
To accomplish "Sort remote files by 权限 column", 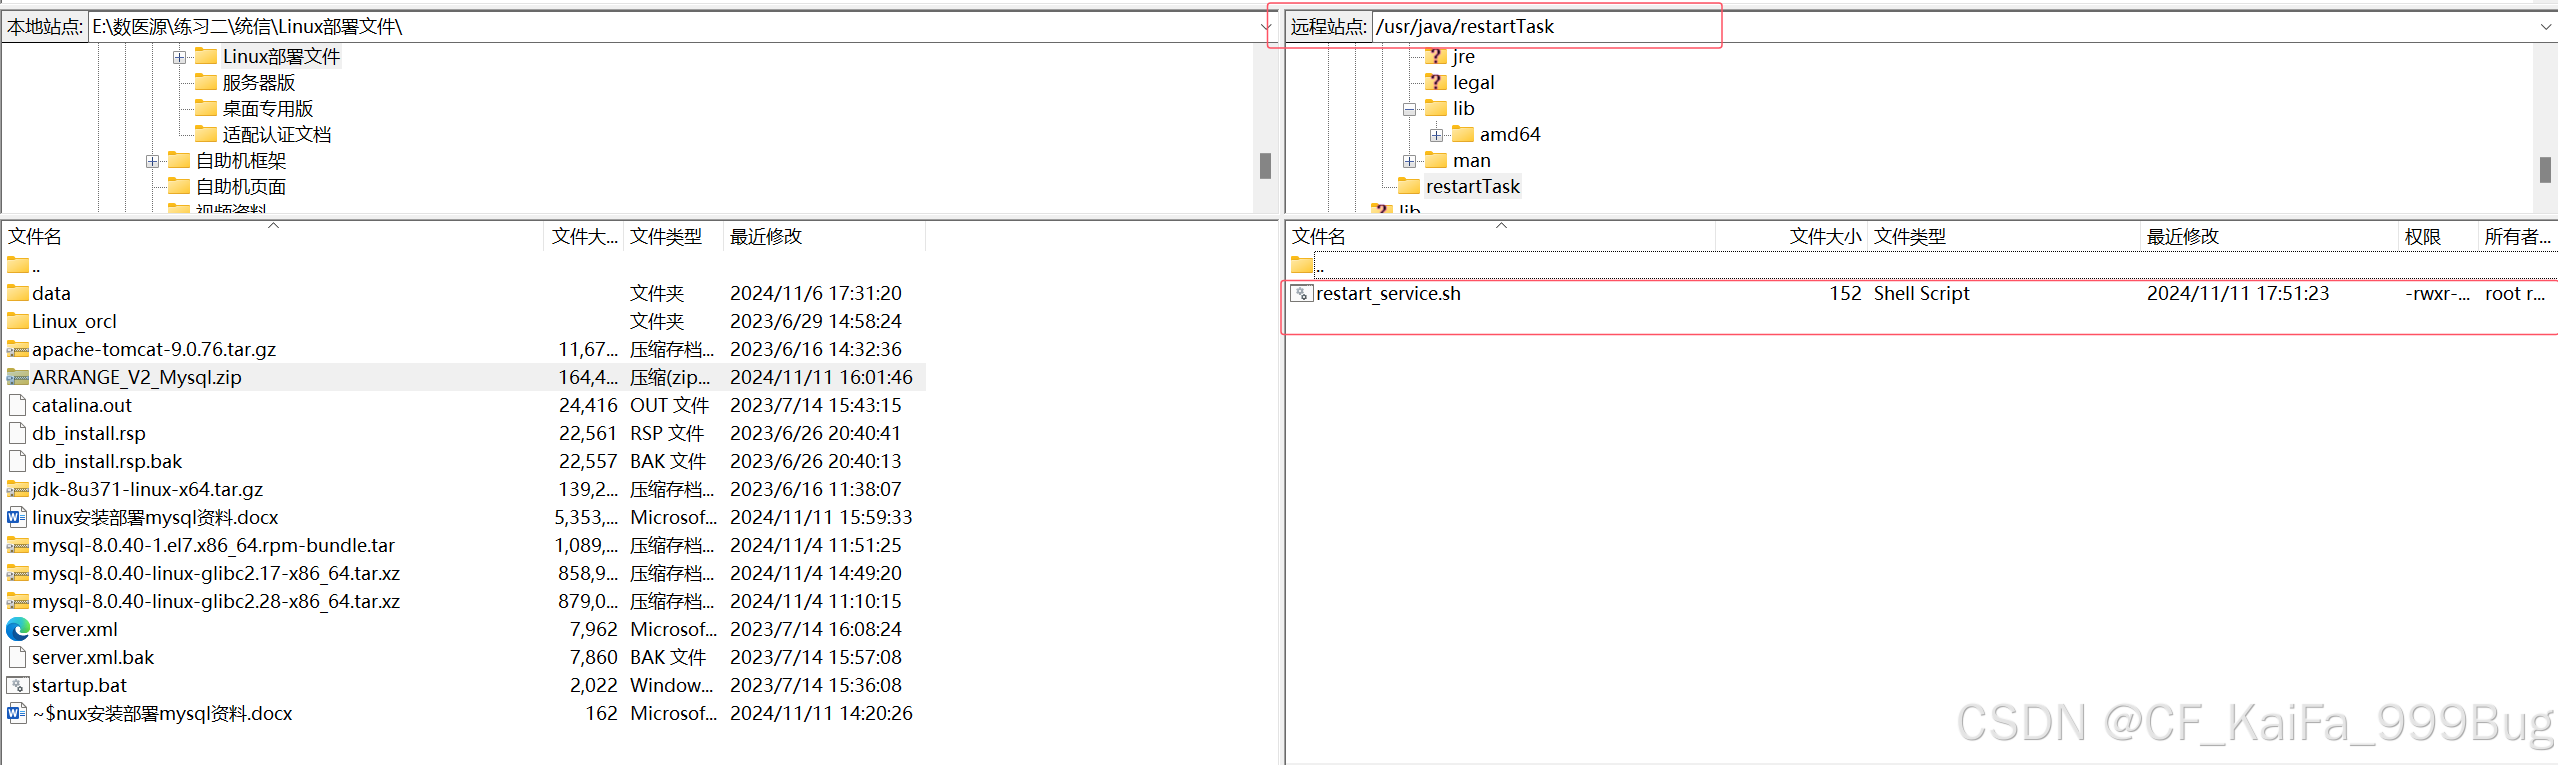I will 2438,236.
